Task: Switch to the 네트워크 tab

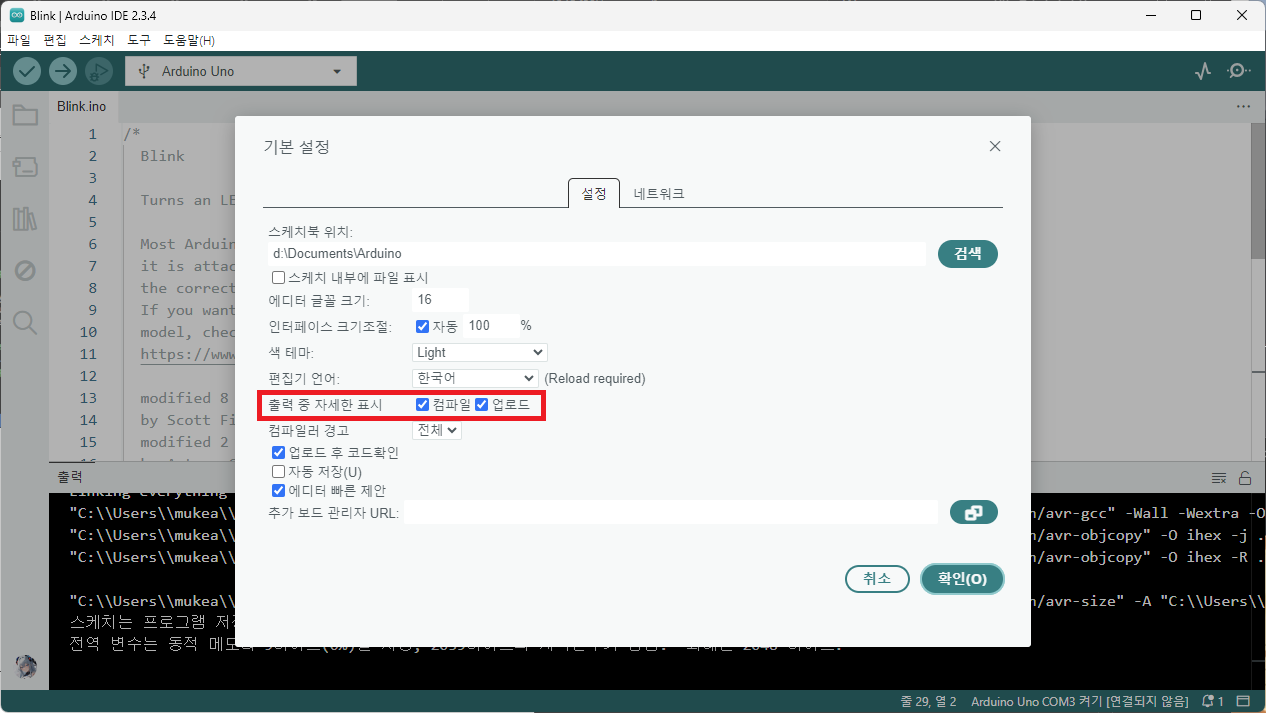Action: click(x=659, y=193)
